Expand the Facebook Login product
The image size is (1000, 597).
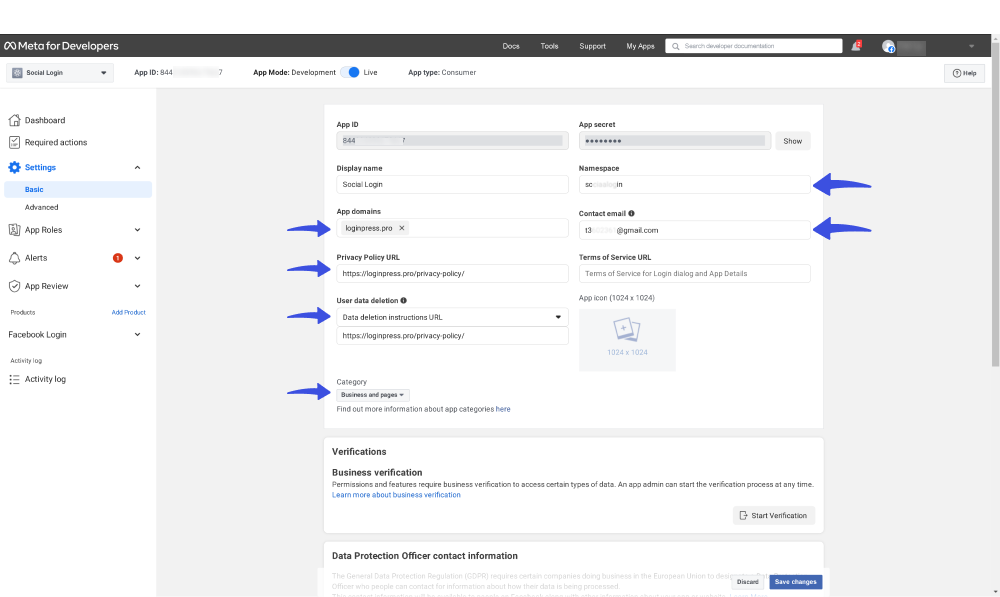tap(137, 334)
